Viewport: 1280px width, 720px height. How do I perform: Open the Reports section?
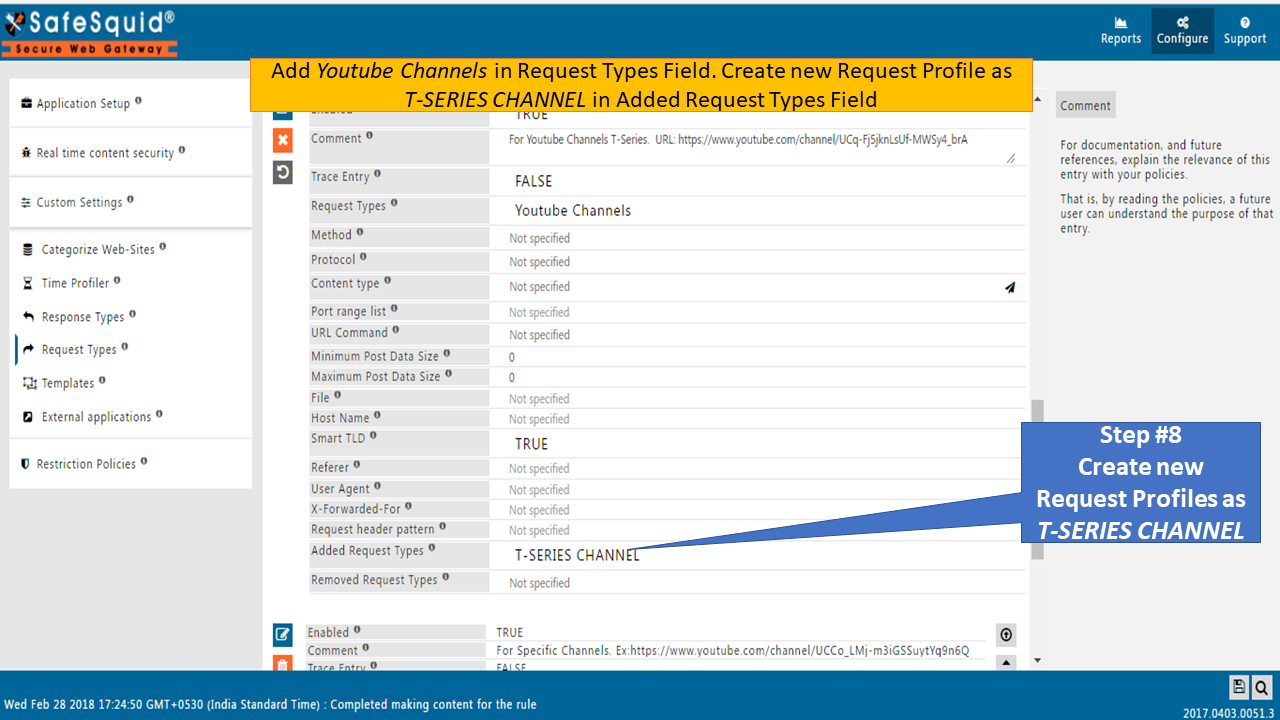point(1120,31)
